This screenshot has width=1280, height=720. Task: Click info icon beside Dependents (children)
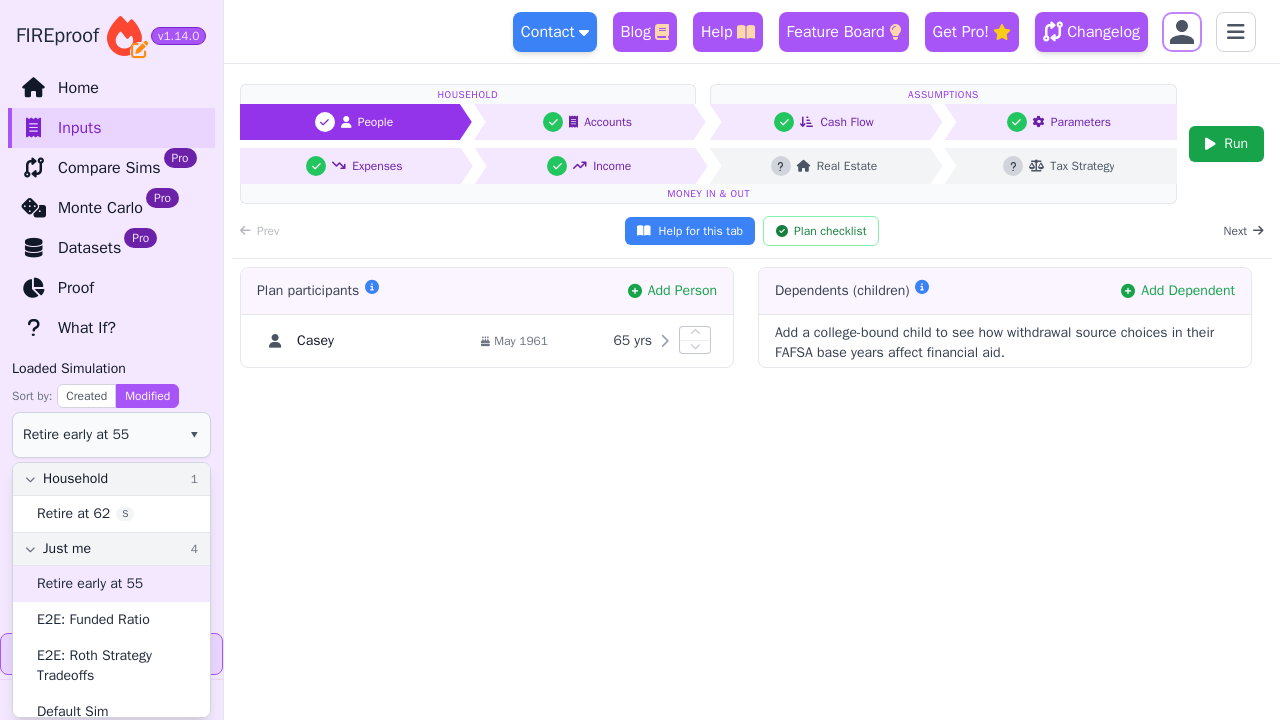tap(922, 287)
